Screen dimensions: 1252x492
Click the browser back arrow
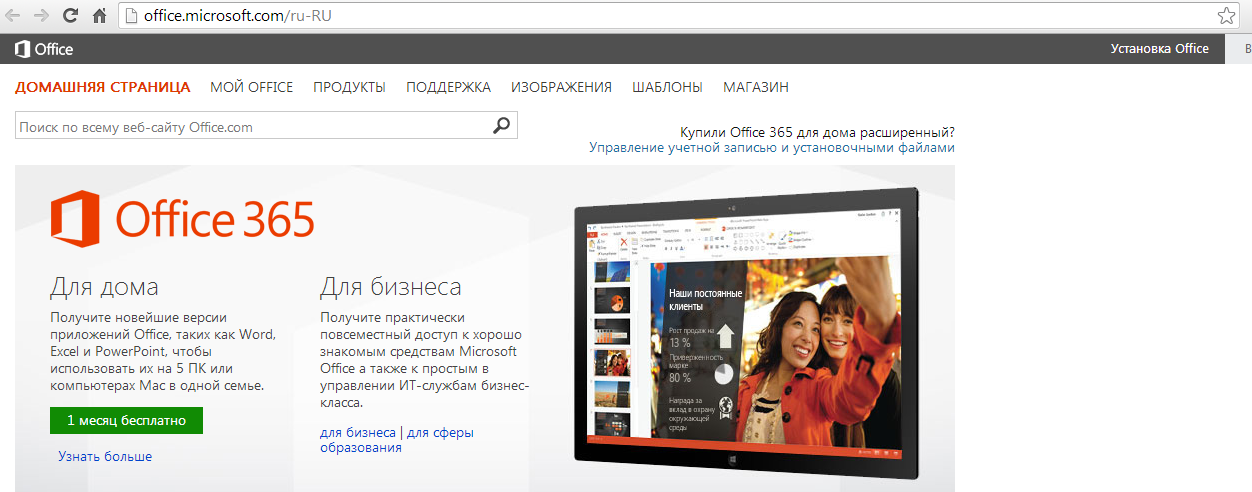click(14, 15)
